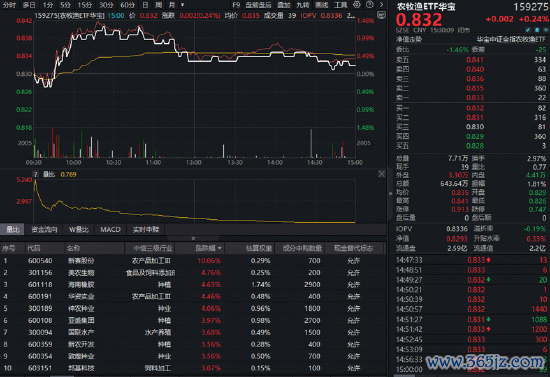Sort holdings by 涨跌幅 column arrow
This screenshot has height=377, width=550.
click(220, 248)
